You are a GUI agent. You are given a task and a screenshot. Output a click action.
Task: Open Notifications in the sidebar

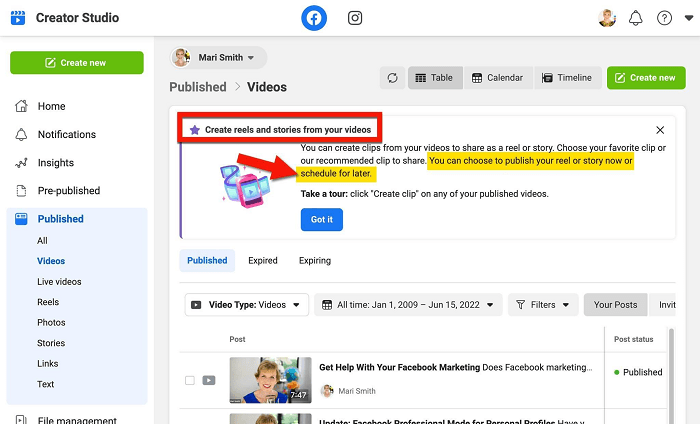[67, 134]
